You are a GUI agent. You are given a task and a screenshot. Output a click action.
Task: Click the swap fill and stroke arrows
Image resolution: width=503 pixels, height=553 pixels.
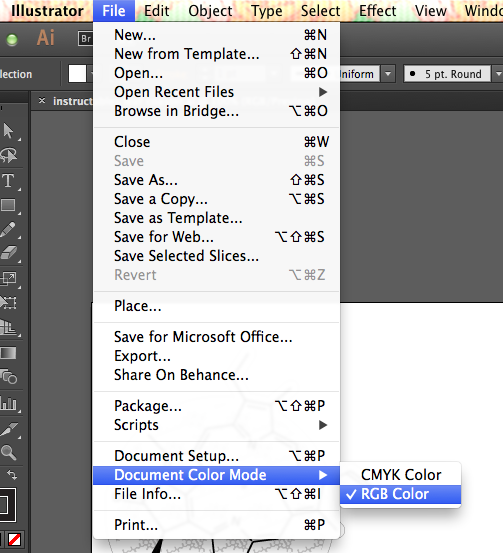click(12, 475)
